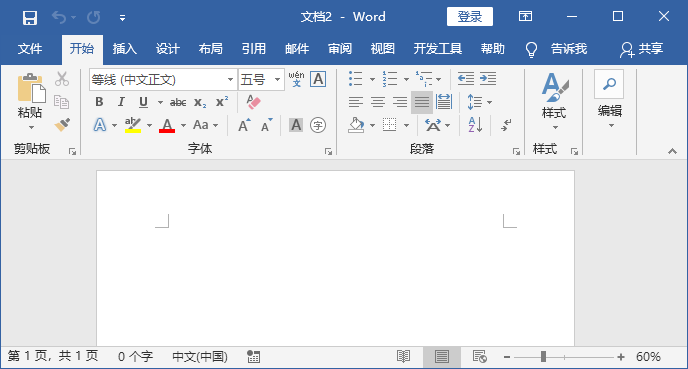The width and height of the screenshot is (688, 369).
Task: Open the font name dropdown 等线
Action: (230, 80)
